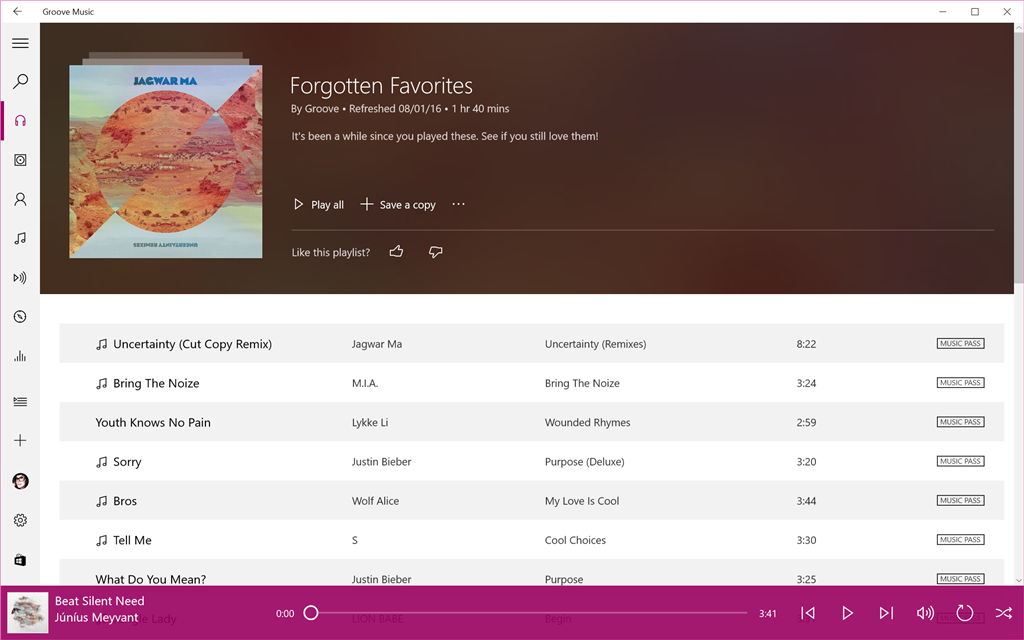Toggle shuffle mode

pyautogui.click(x=1004, y=613)
